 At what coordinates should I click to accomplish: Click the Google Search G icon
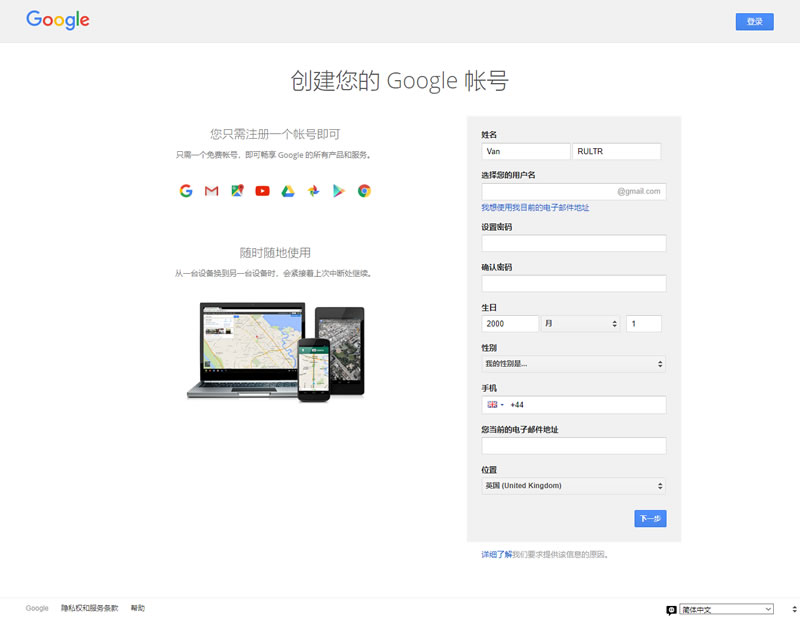pyautogui.click(x=186, y=191)
